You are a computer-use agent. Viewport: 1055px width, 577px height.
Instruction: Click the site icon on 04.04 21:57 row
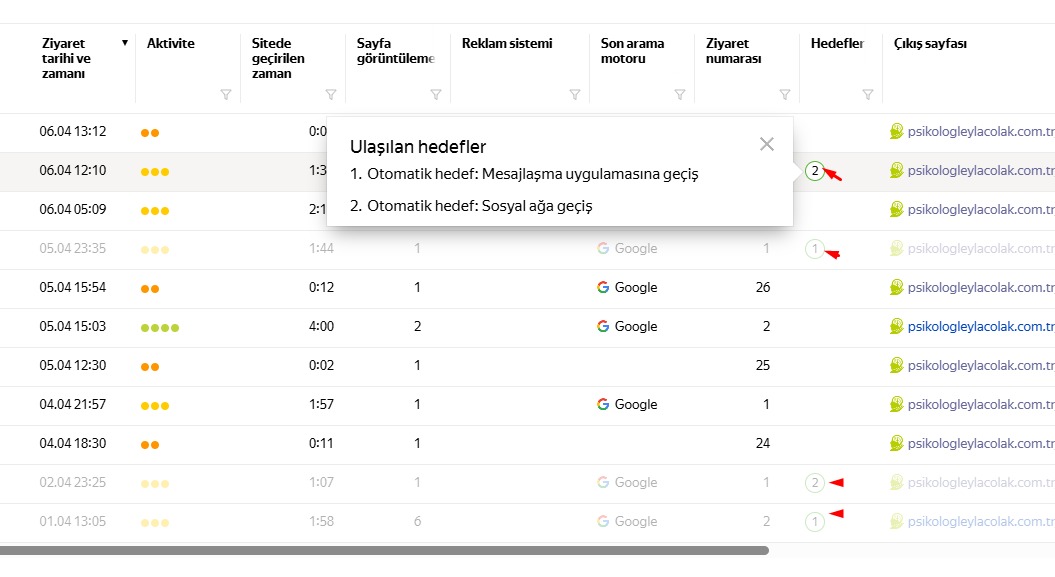[x=897, y=405]
